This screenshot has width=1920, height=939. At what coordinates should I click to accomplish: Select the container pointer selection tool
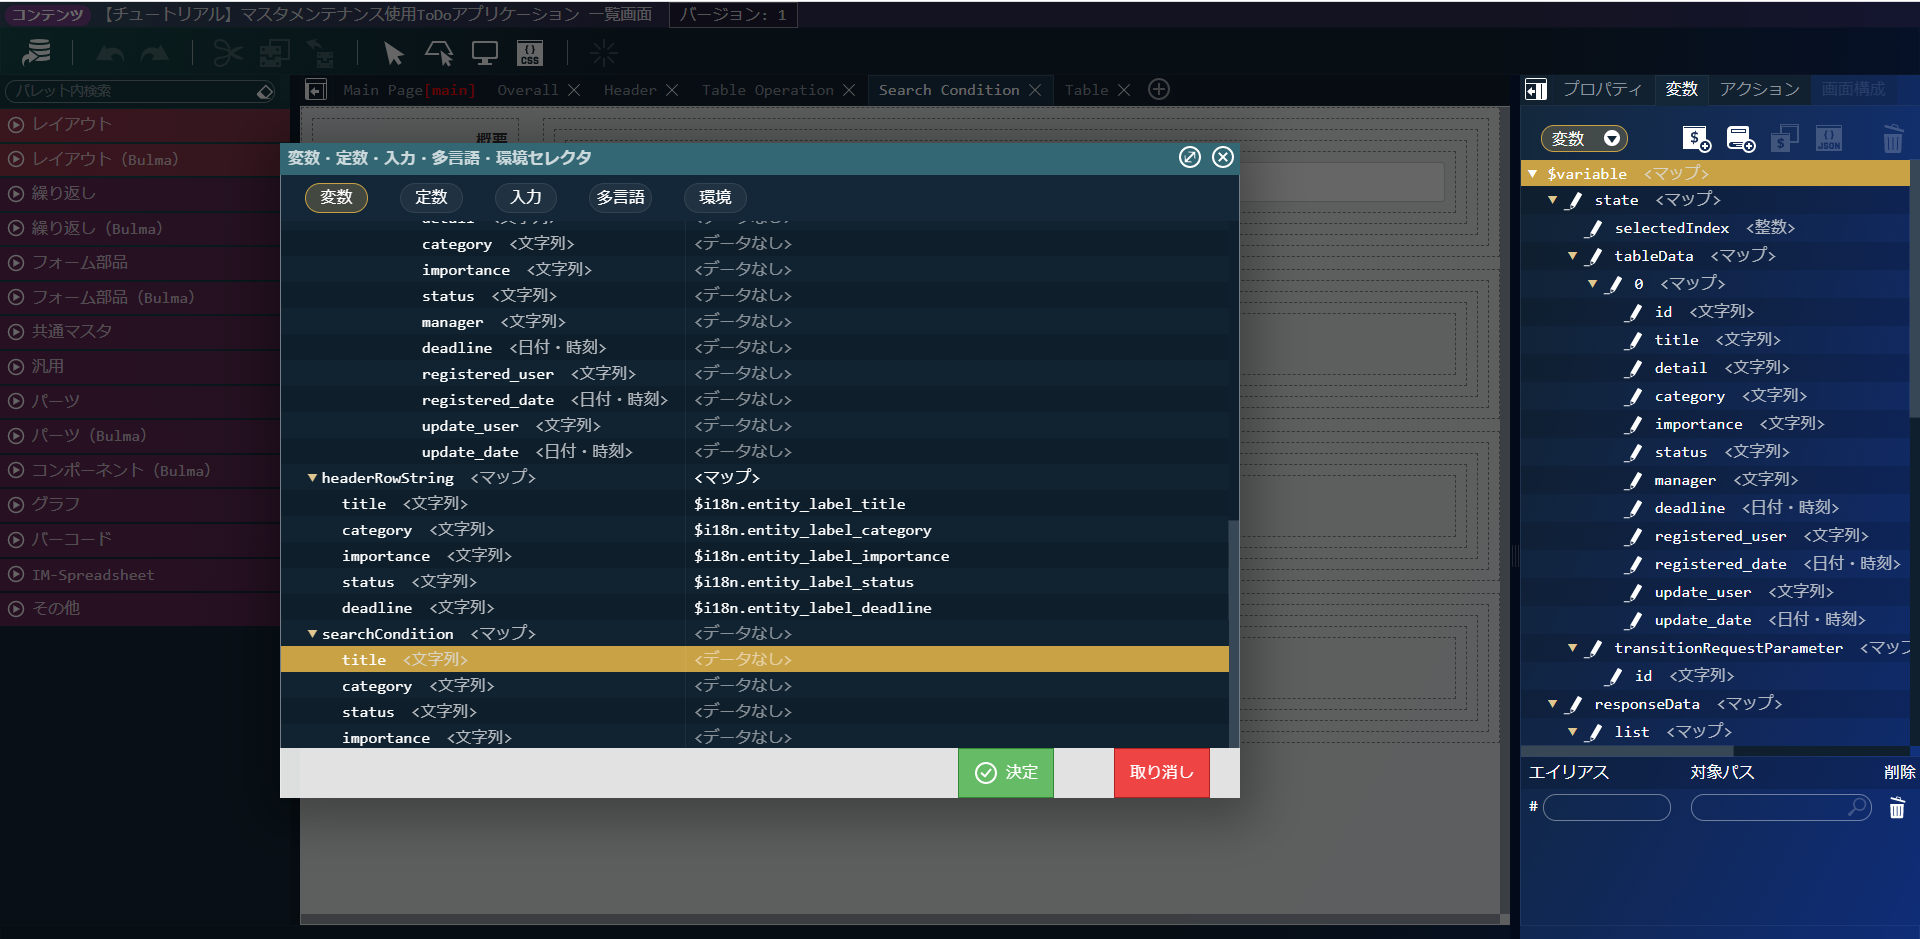point(439,53)
